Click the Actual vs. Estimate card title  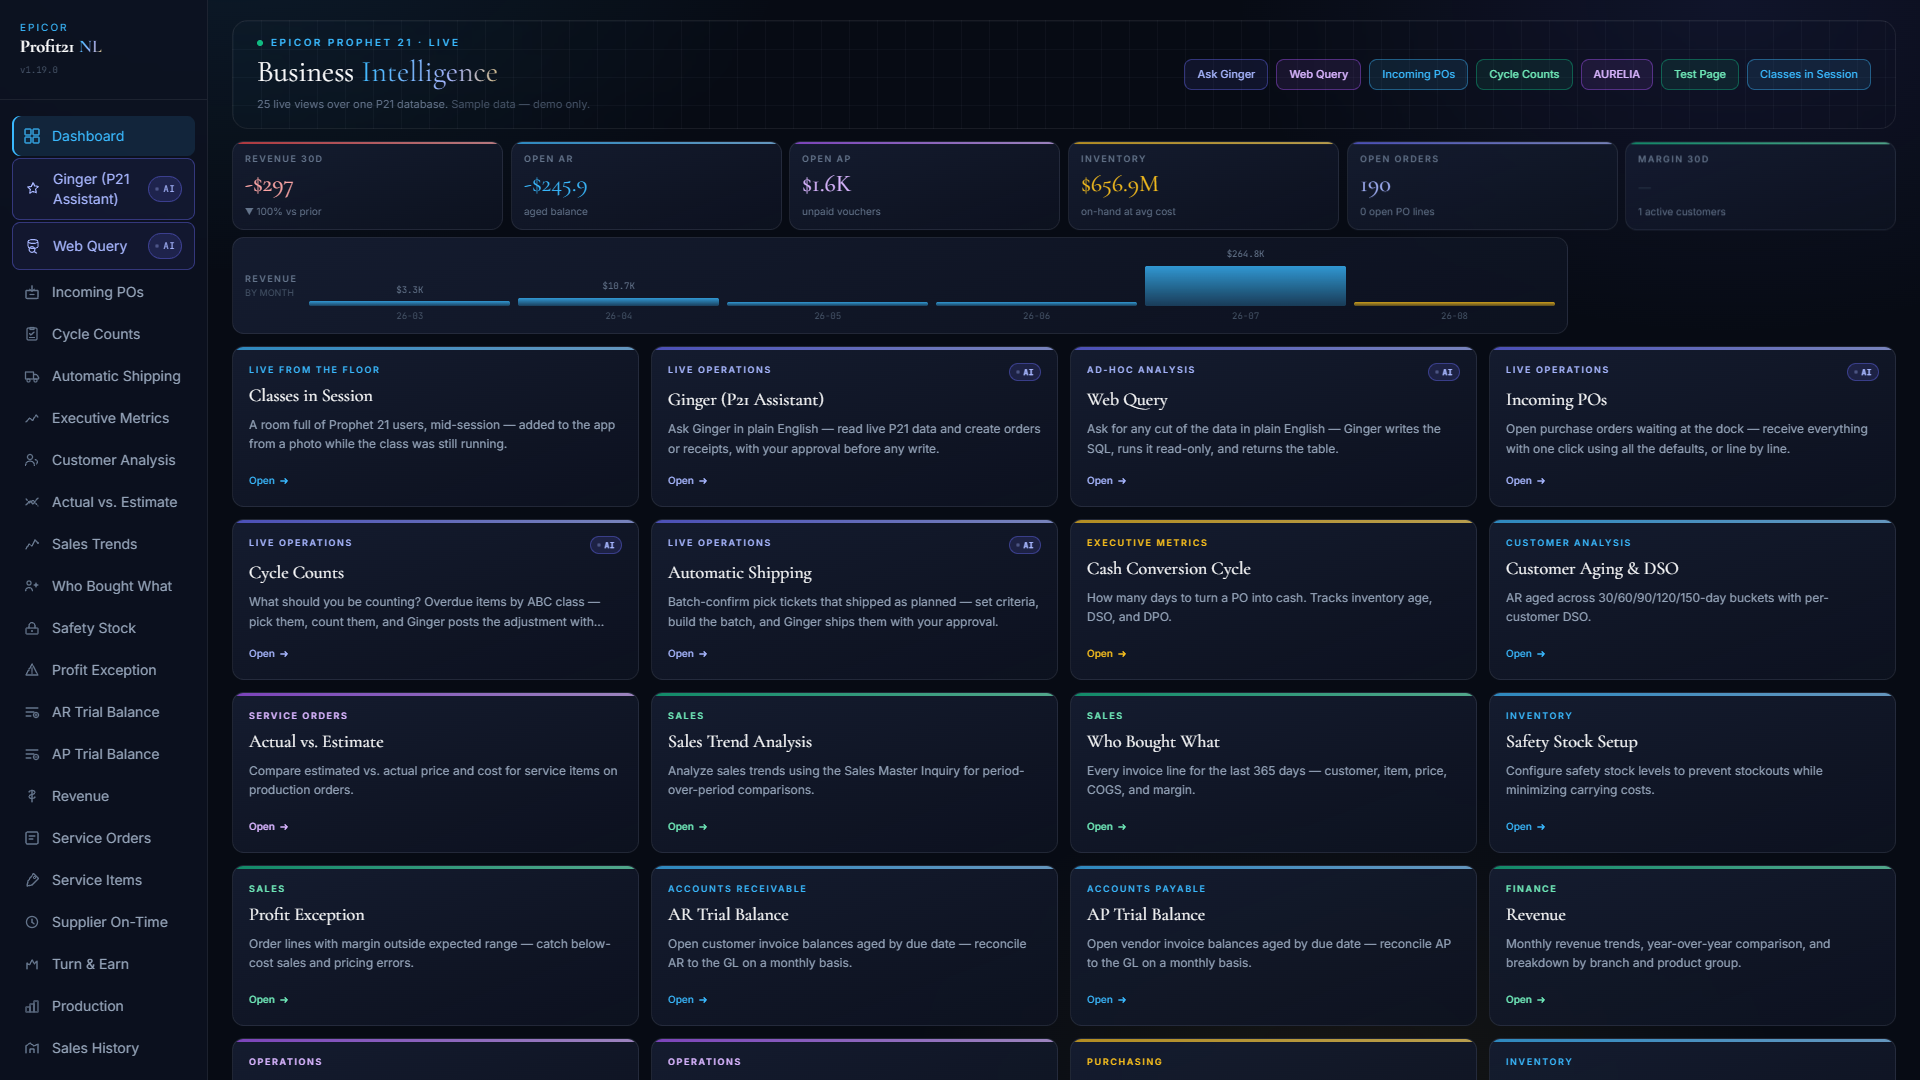(316, 742)
